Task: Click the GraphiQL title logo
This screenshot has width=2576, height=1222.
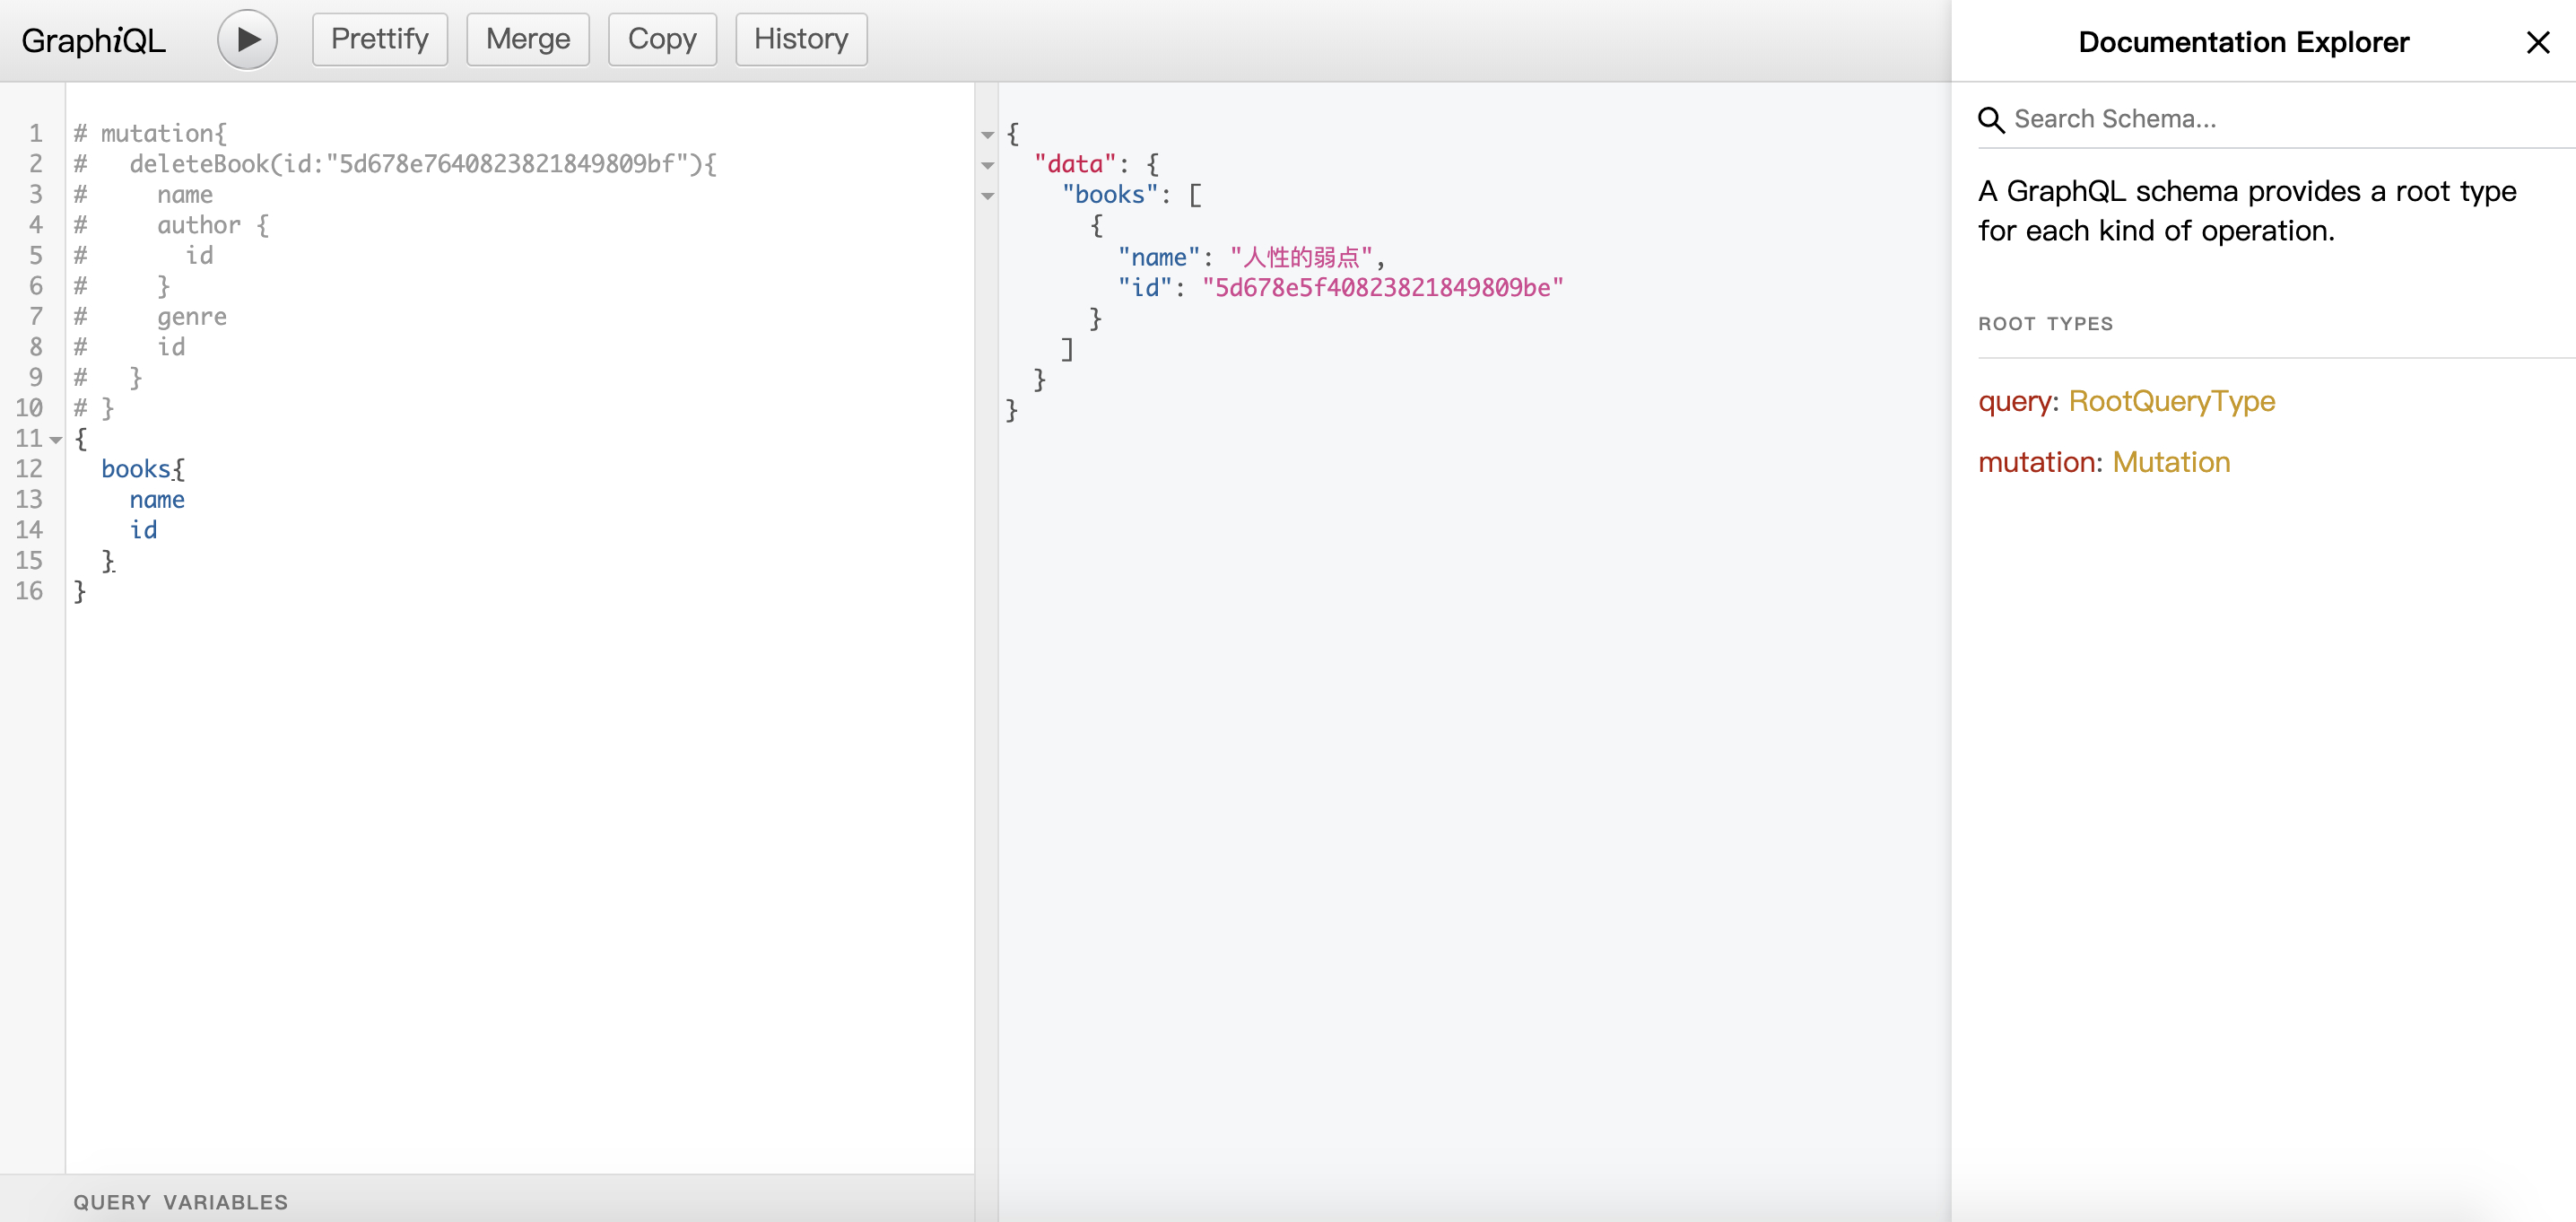Action: coord(93,40)
